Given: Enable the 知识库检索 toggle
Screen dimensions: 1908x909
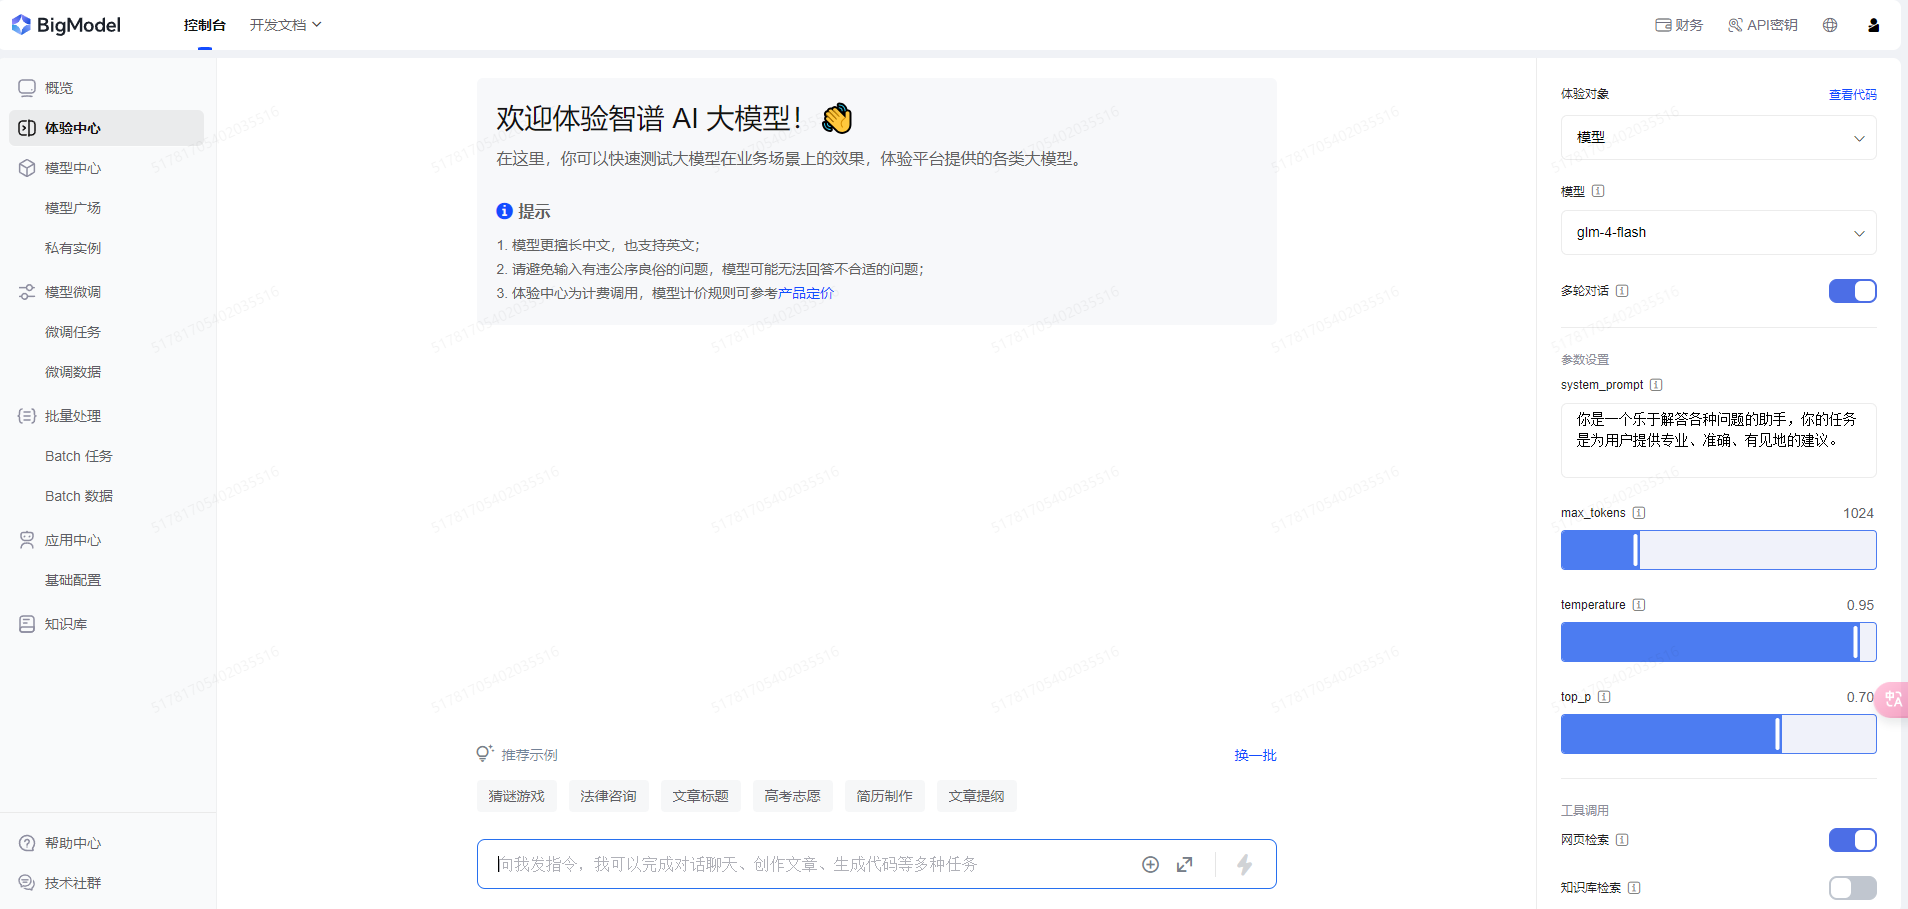Looking at the screenshot, I should (x=1853, y=888).
